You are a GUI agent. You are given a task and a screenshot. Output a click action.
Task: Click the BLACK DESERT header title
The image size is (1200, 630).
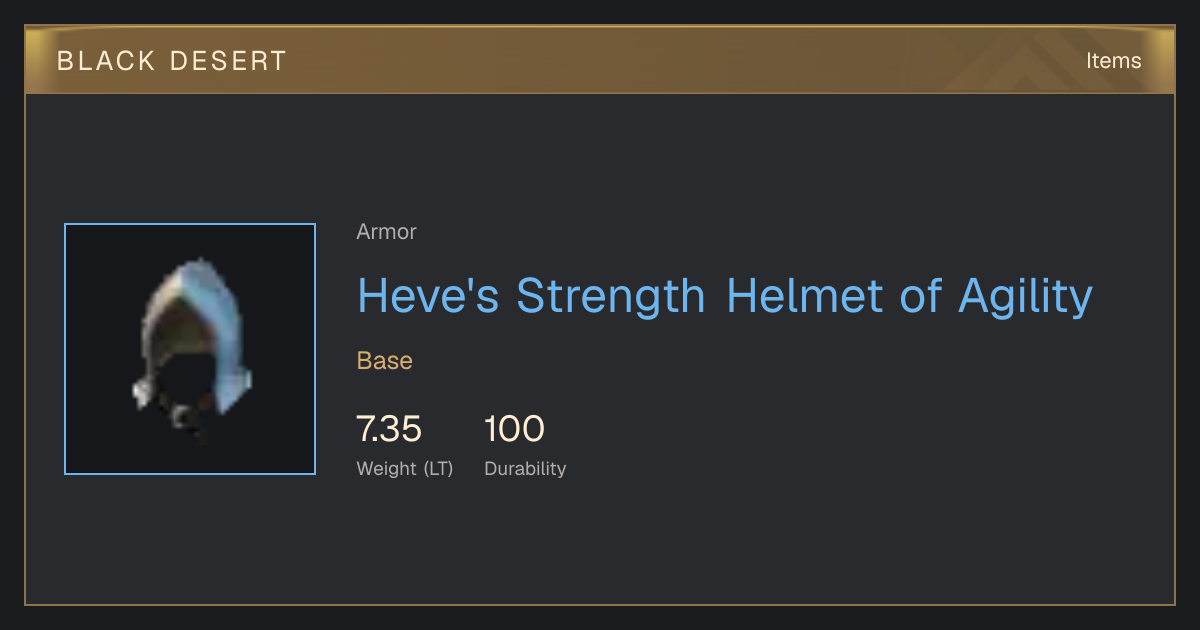[x=172, y=61]
